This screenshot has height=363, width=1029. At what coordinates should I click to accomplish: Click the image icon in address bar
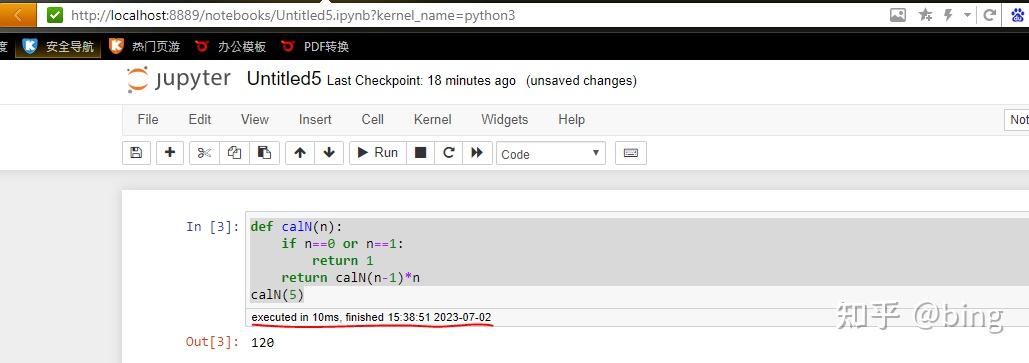click(897, 14)
